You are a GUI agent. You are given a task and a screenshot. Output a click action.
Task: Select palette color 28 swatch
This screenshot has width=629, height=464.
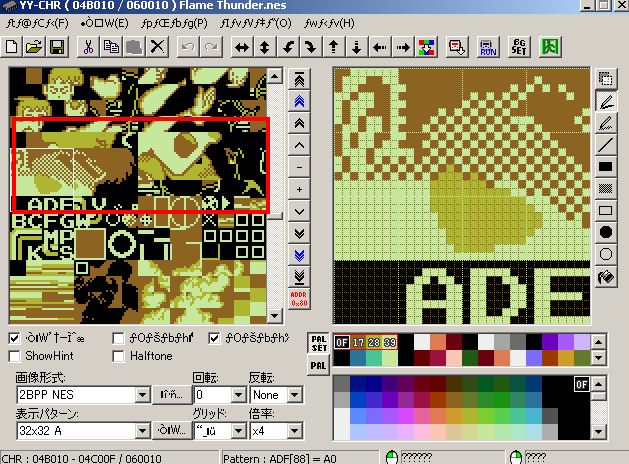click(374, 342)
